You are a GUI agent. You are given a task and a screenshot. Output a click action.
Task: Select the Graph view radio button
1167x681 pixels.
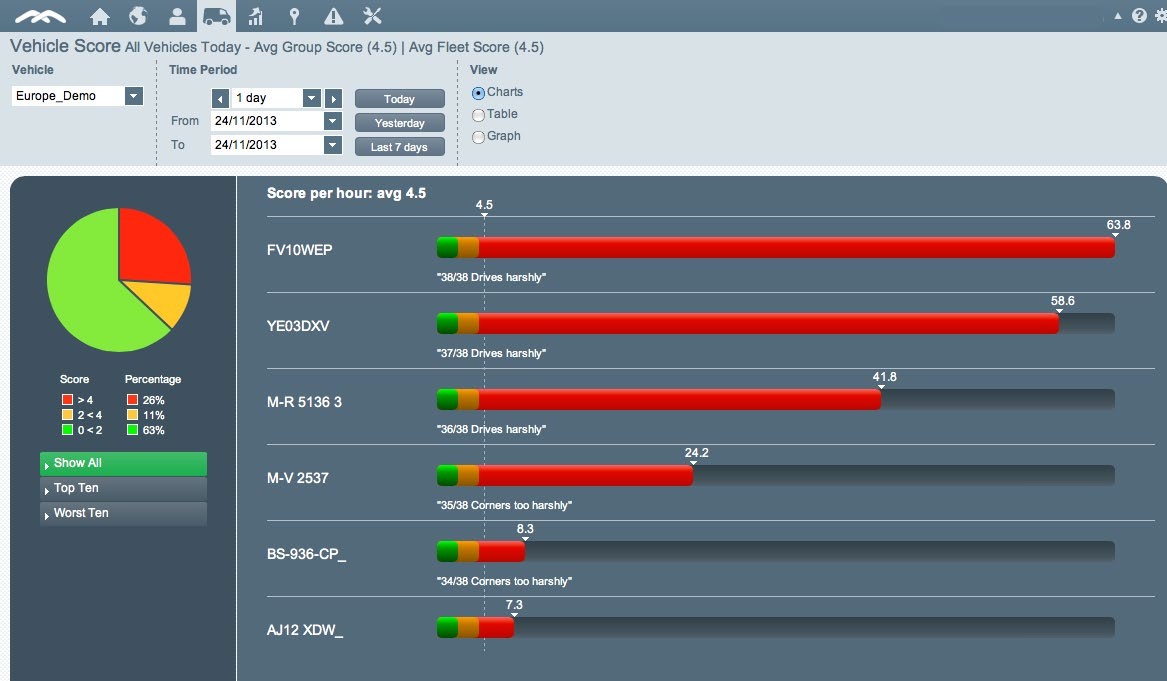[478, 136]
